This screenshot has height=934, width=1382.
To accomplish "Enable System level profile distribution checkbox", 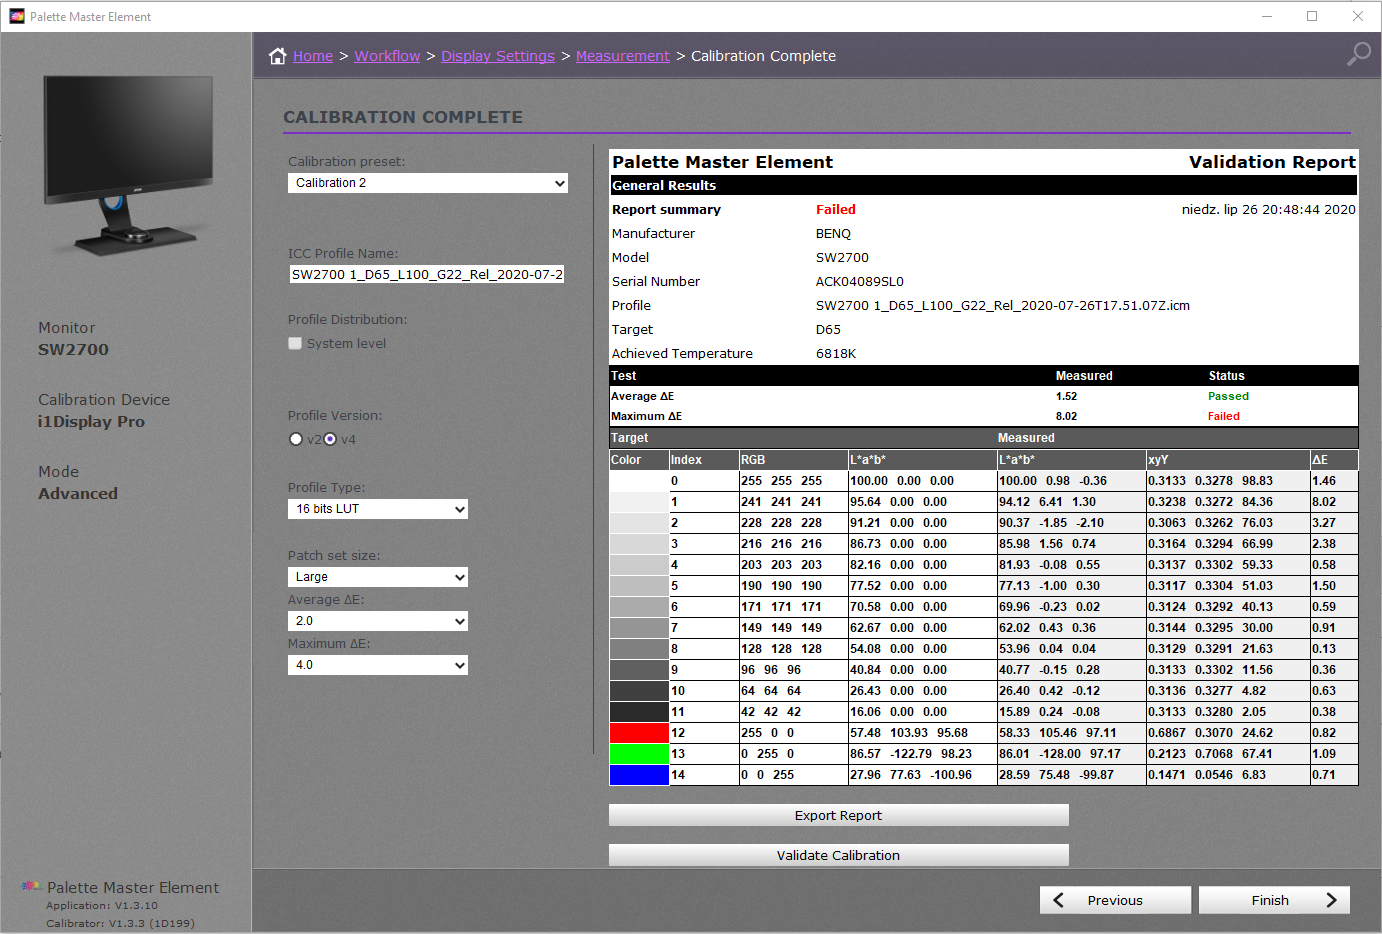I will tap(295, 343).
